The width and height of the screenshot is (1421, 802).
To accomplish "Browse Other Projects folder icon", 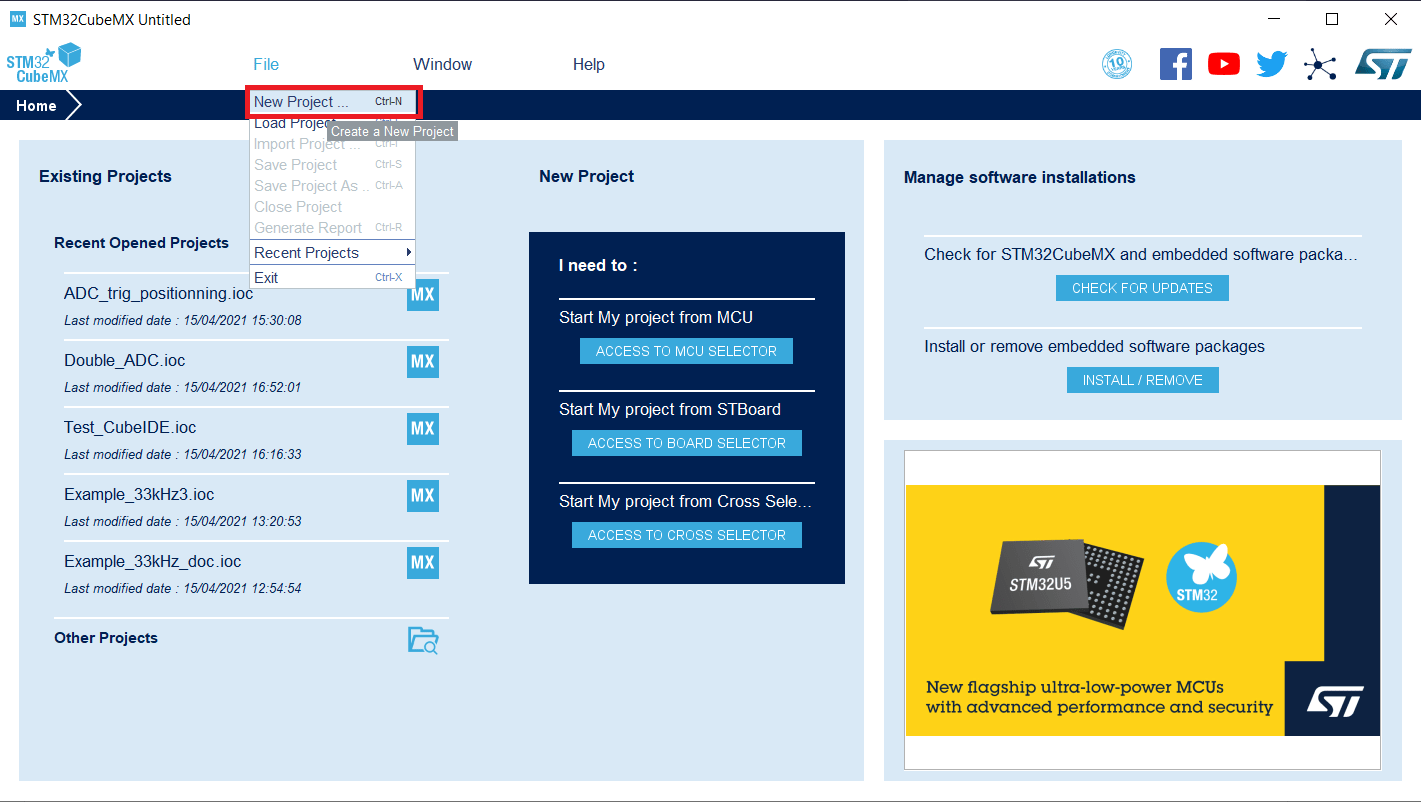I will [x=423, y=640].
